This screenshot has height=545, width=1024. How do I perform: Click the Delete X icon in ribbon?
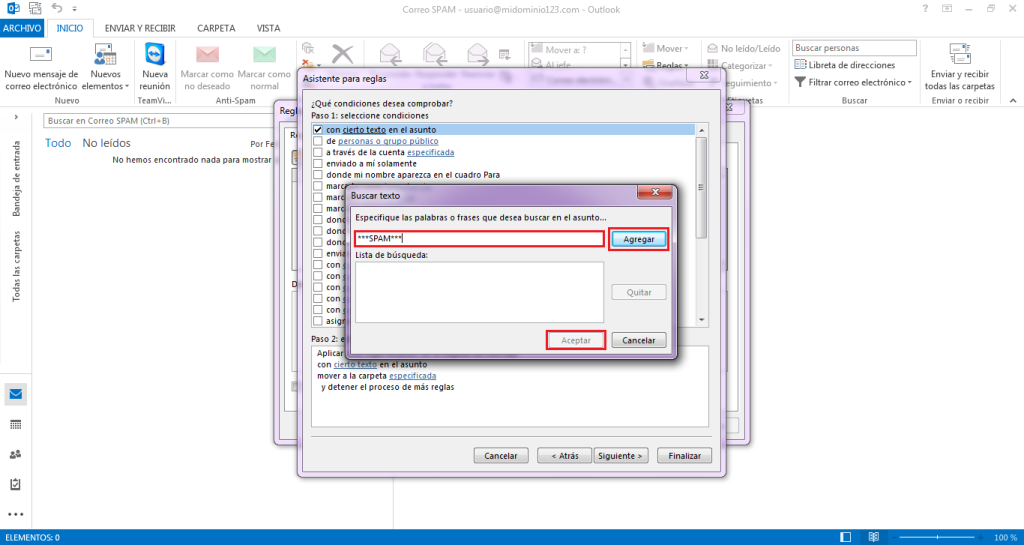coord(342,54)
